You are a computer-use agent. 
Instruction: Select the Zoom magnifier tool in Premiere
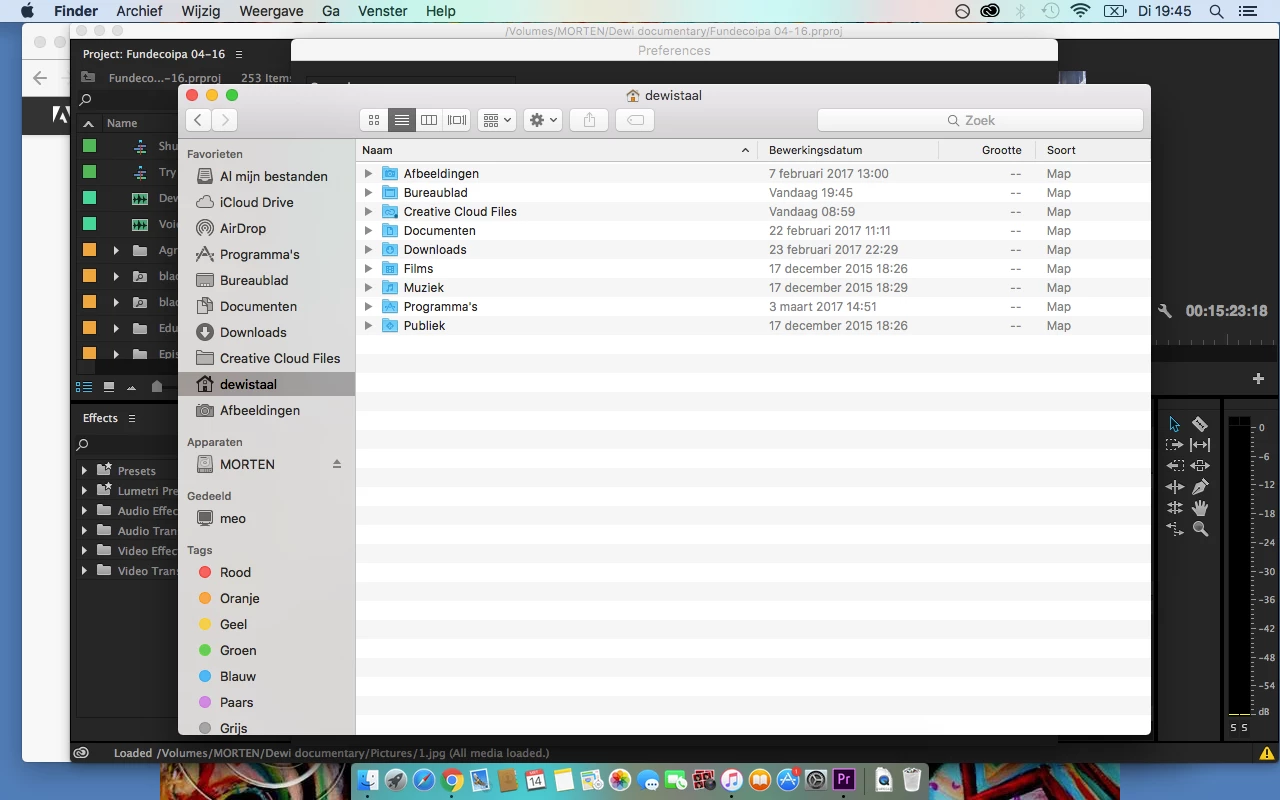(1200, 529)
